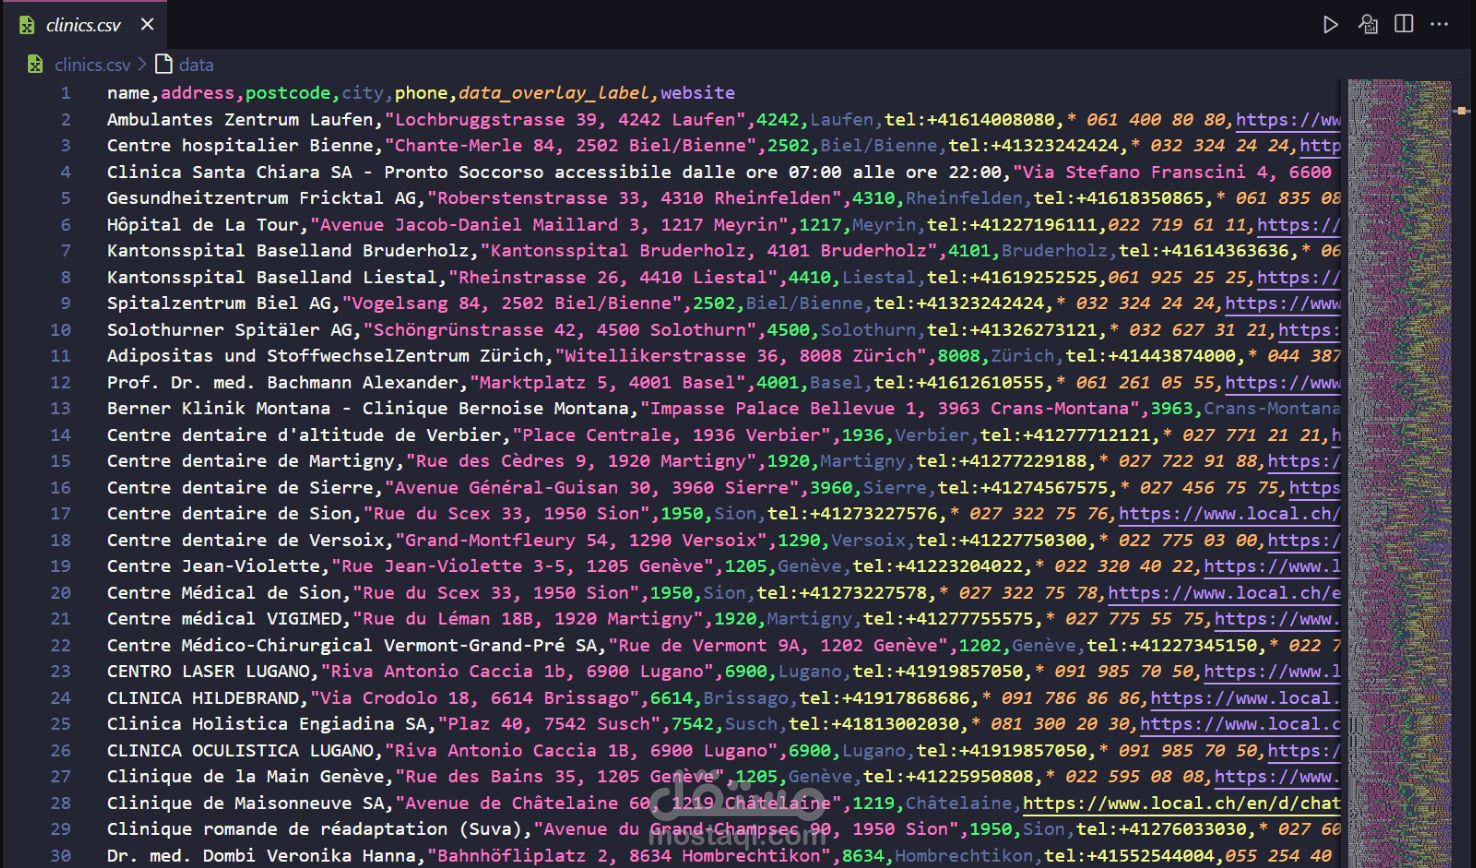The image size is (1476, 868).
Task: Click the document icon next to data breadcrumb
Action: click(x=163, y=64)
